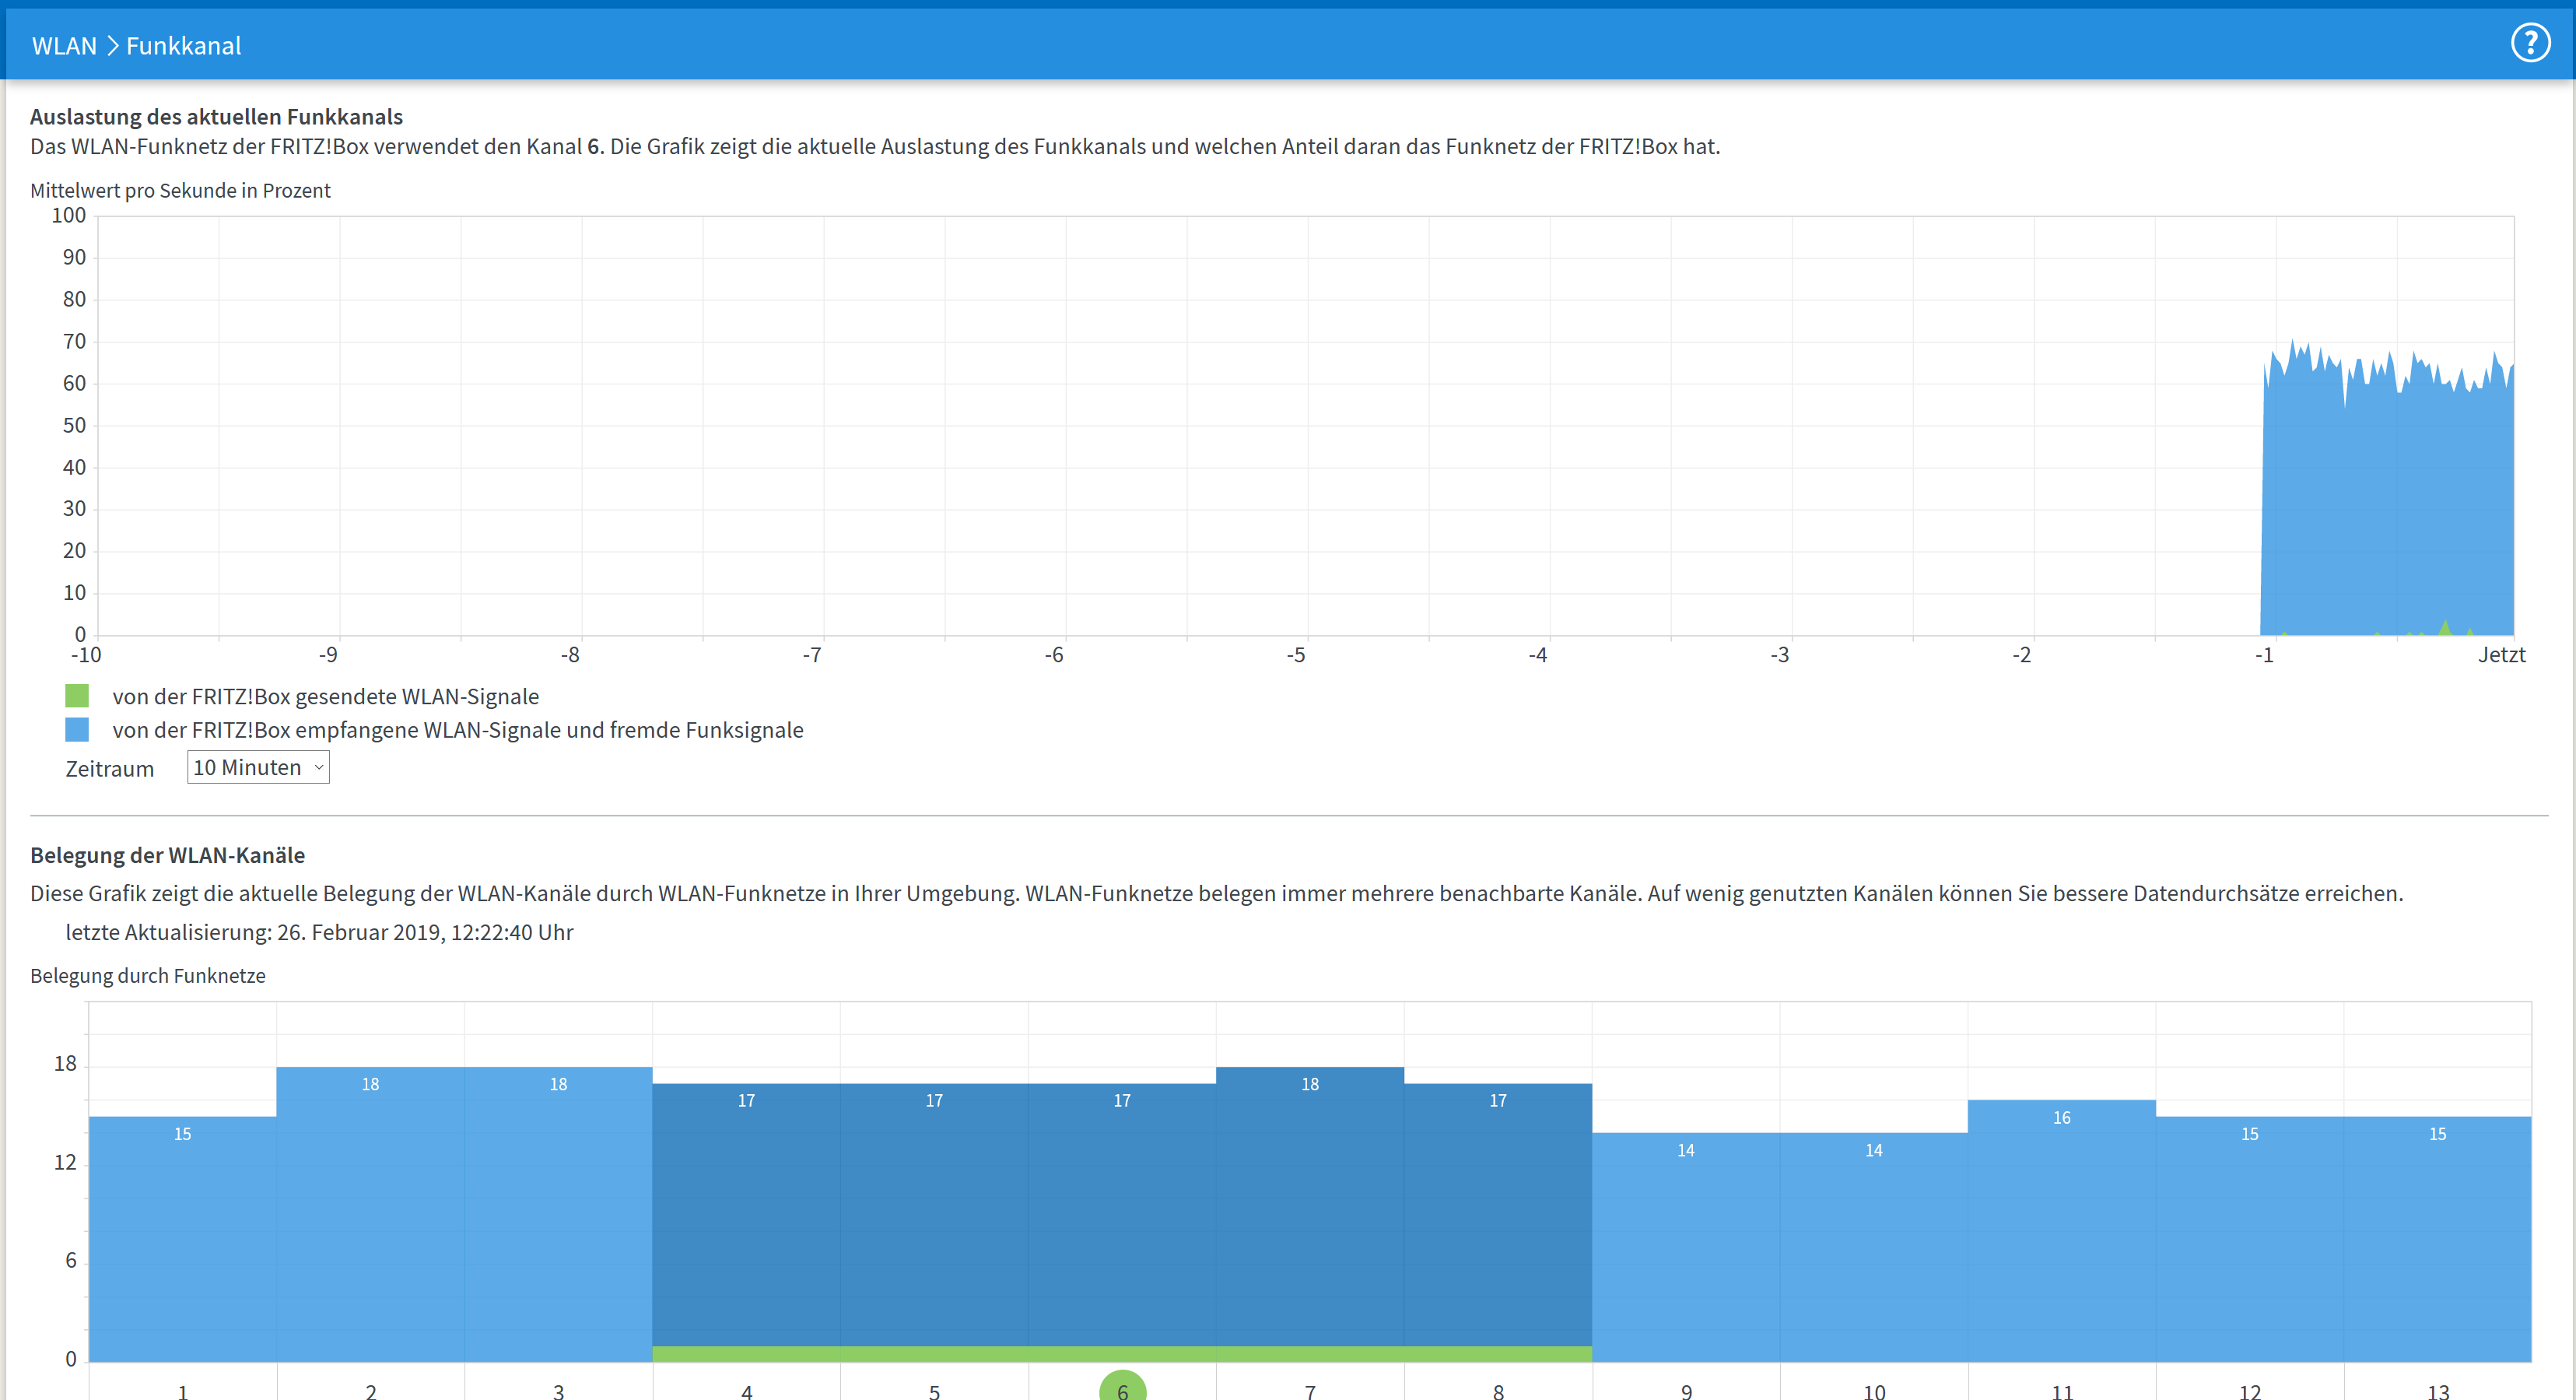The height and width of the screenshot is (1400, 2576).
Task: Click the Jetzt label on the time axis
Action: (2501, 655)
